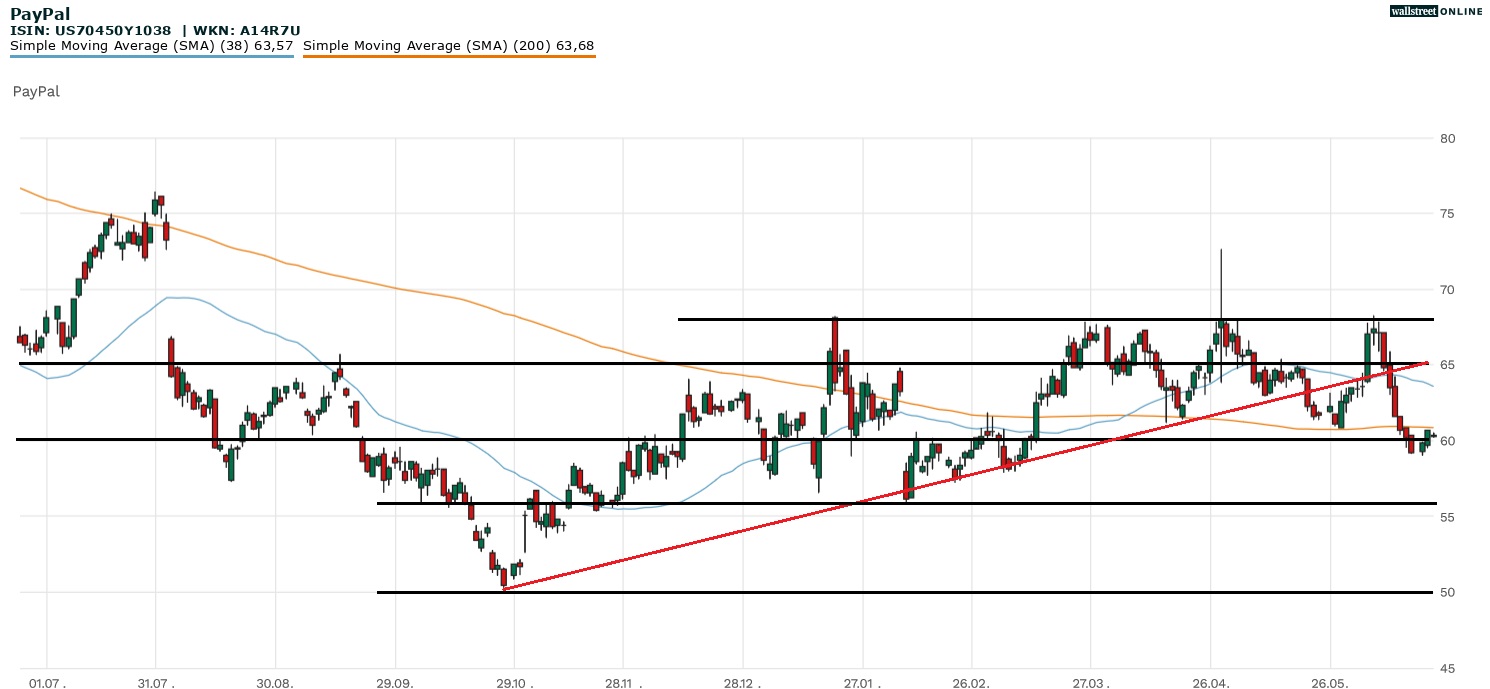Click the 45 price axis label

pos(1447,668)
